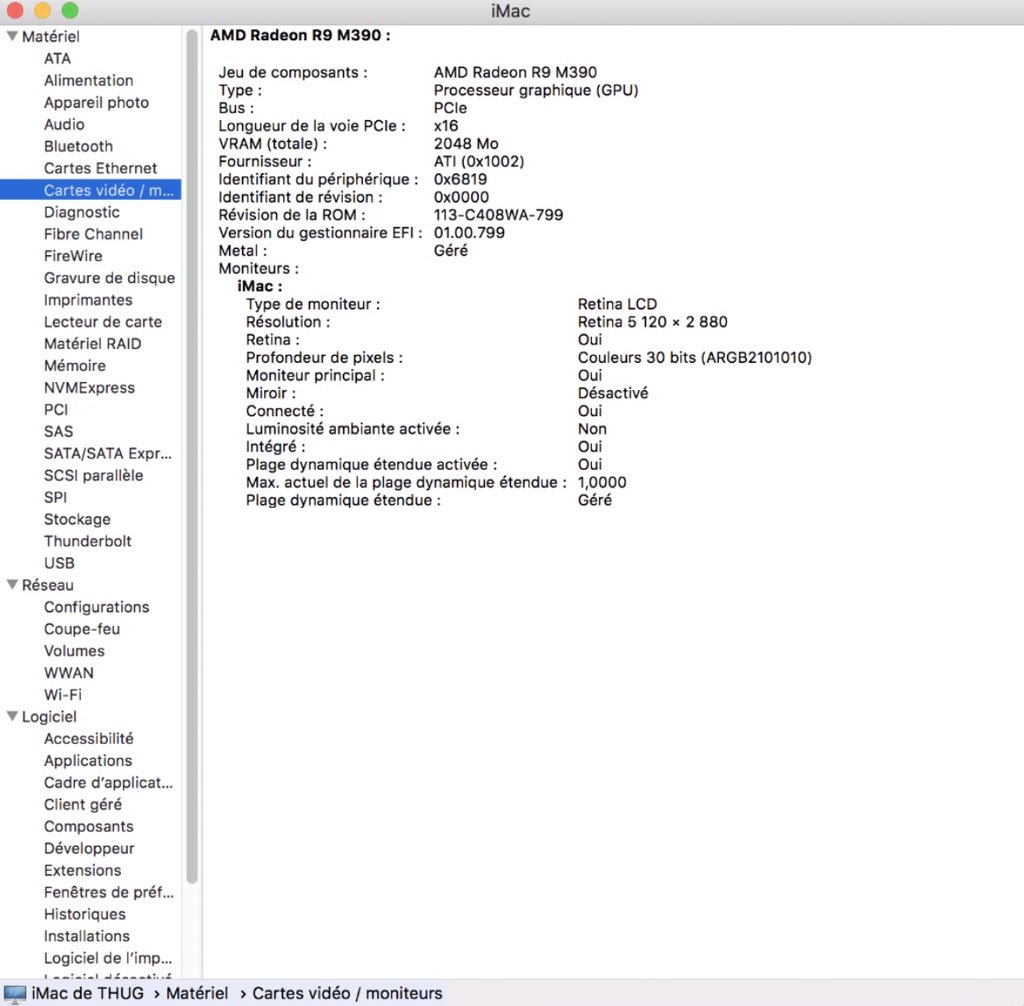Click the Désactivé mirror value
1024x1006 pixels.
[613, 393]
